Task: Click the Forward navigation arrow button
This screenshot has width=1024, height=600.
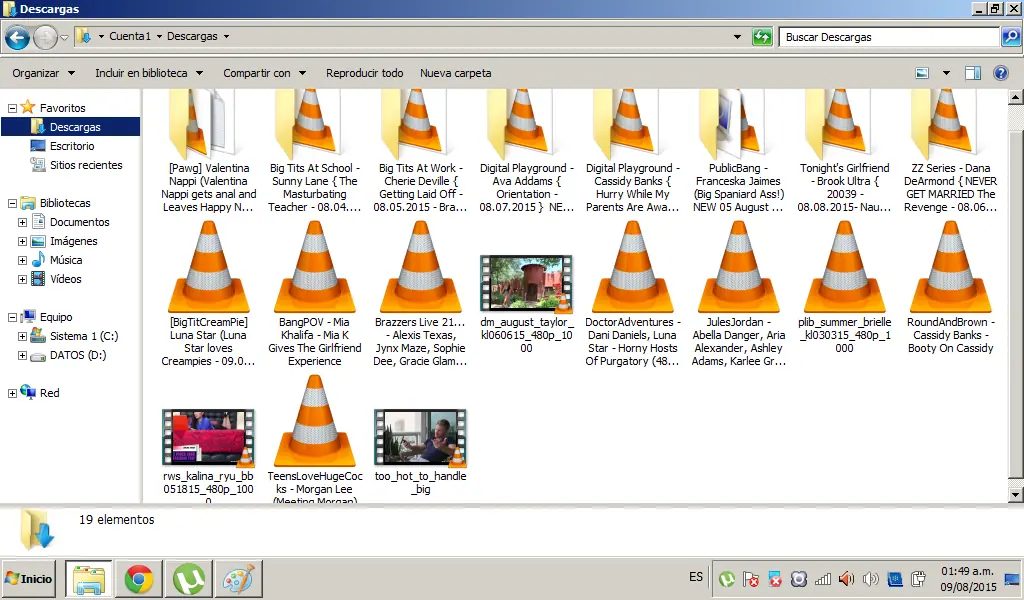Action: pos(45,37)
